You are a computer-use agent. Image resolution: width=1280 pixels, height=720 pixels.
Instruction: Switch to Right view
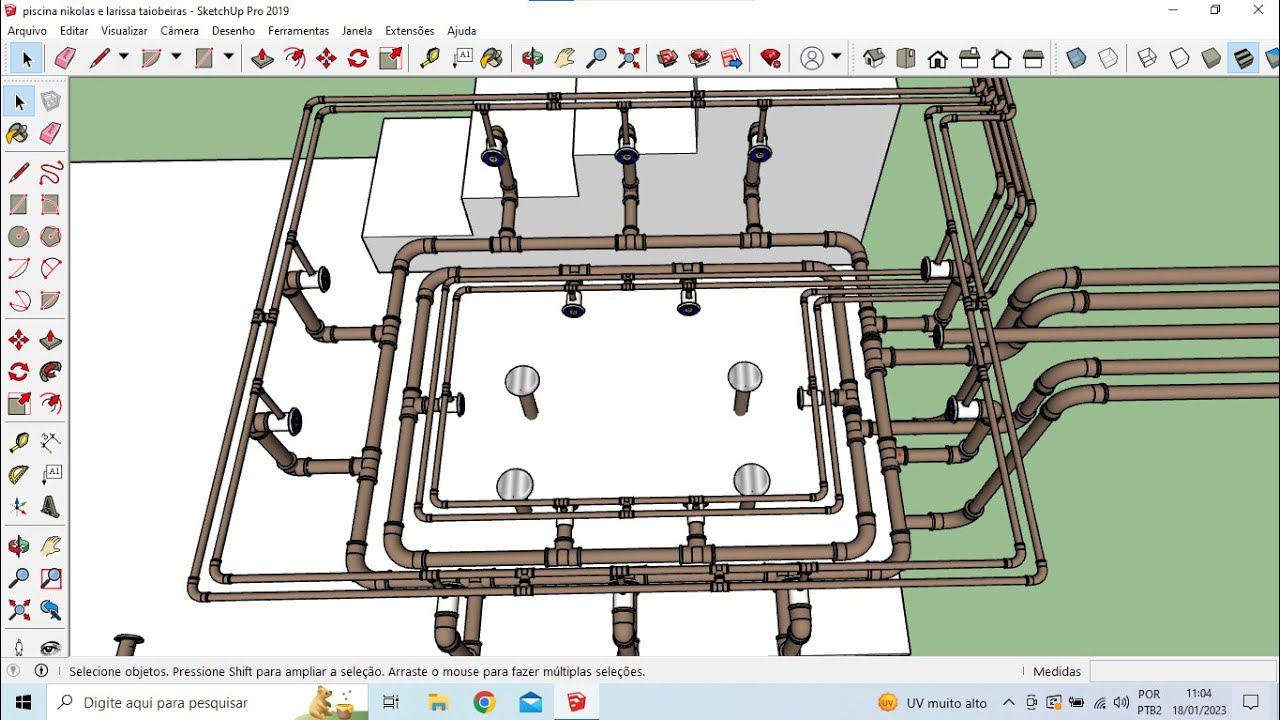(x=970, y=58)
